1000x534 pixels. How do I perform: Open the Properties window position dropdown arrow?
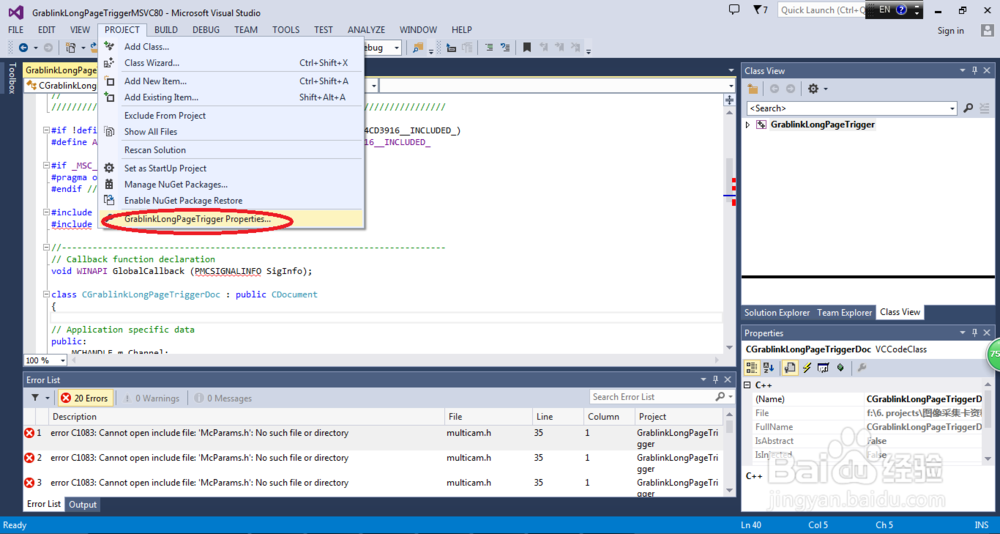[x=963, y=333]
